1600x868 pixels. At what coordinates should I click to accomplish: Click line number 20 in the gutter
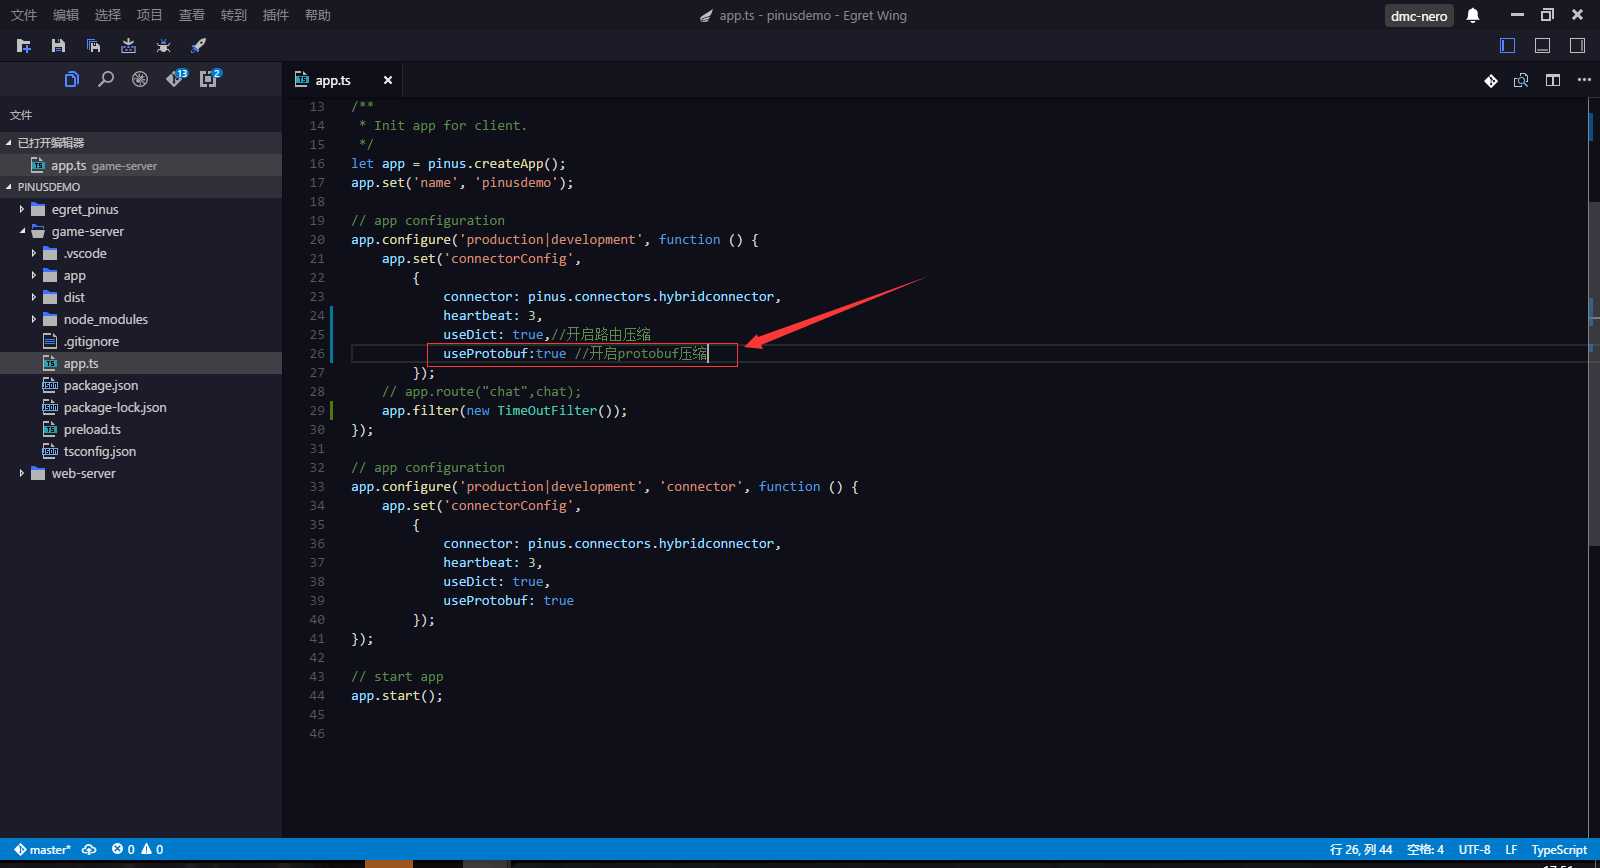tap(317, 240)
